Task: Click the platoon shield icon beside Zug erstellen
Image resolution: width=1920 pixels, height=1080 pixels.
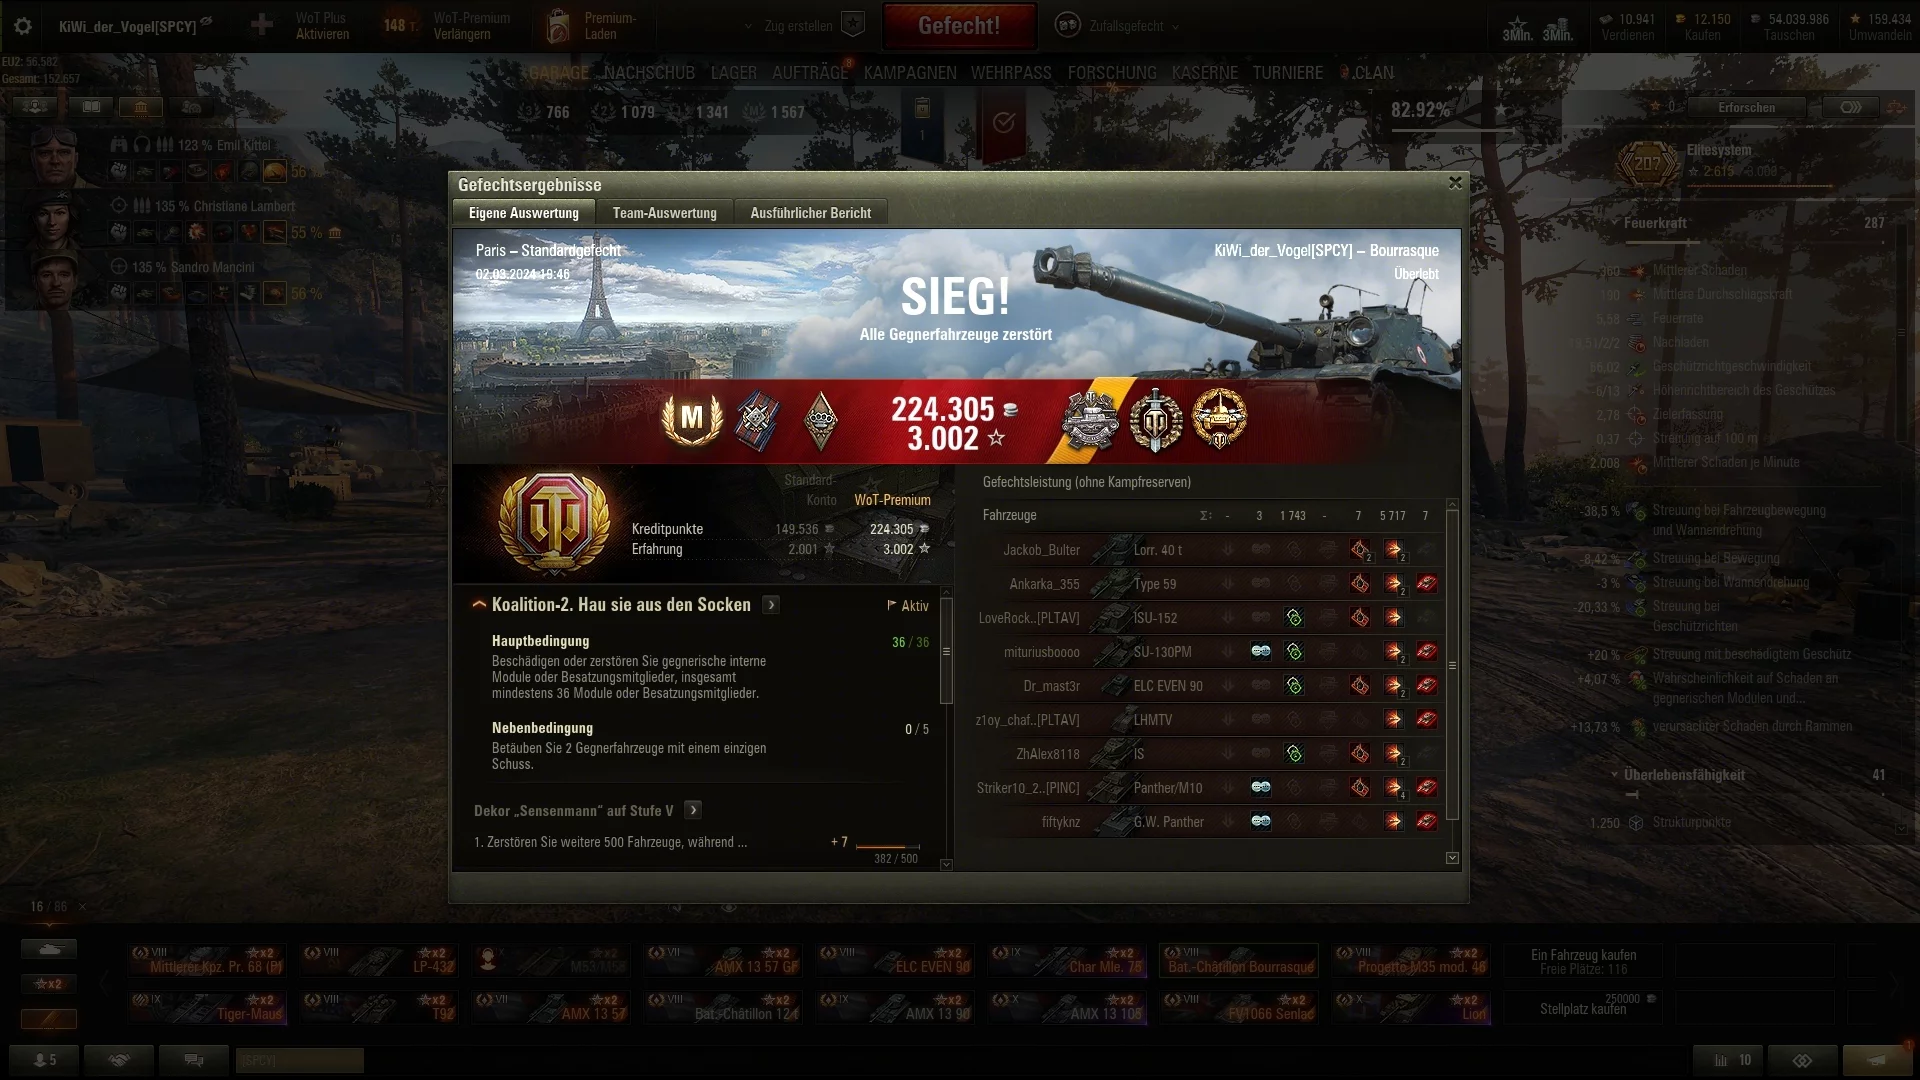Action: pyautogui.click(x=853, y=25)
